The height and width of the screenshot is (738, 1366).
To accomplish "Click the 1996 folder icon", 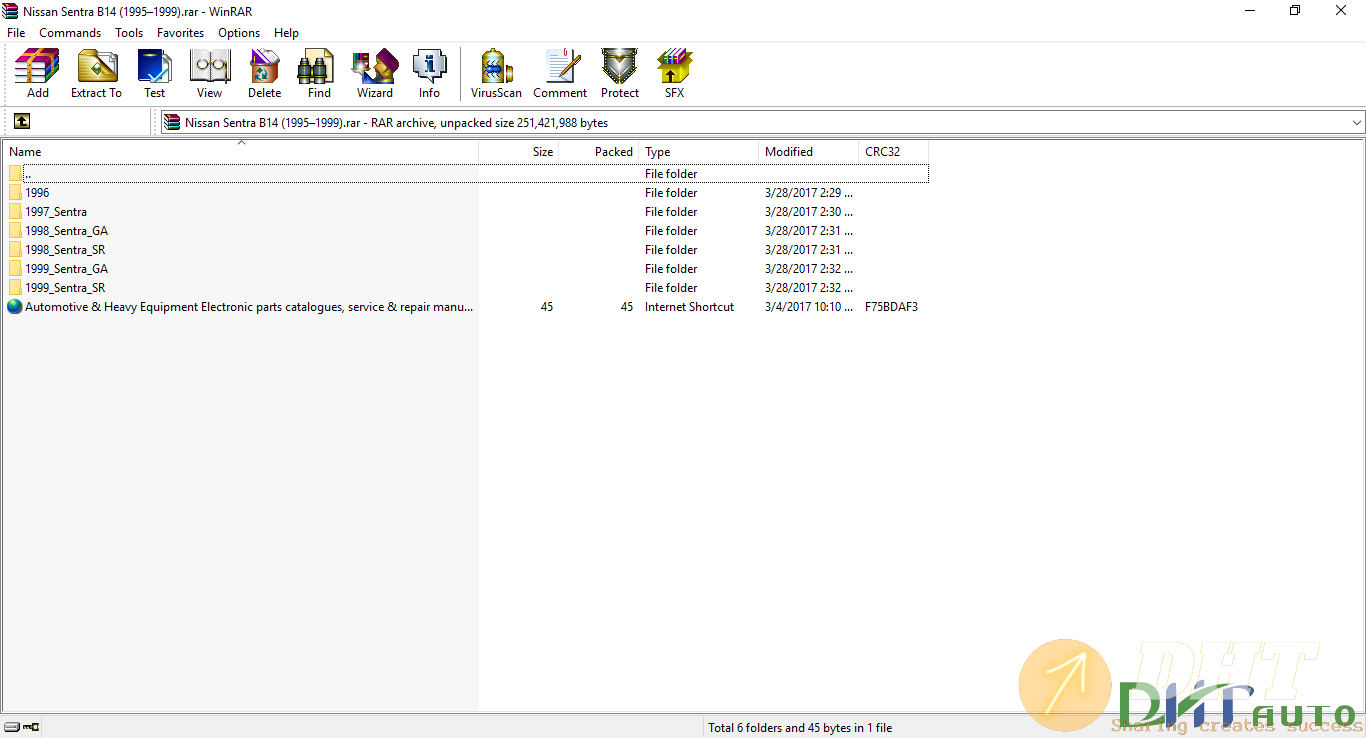I will tap(15, 193).
